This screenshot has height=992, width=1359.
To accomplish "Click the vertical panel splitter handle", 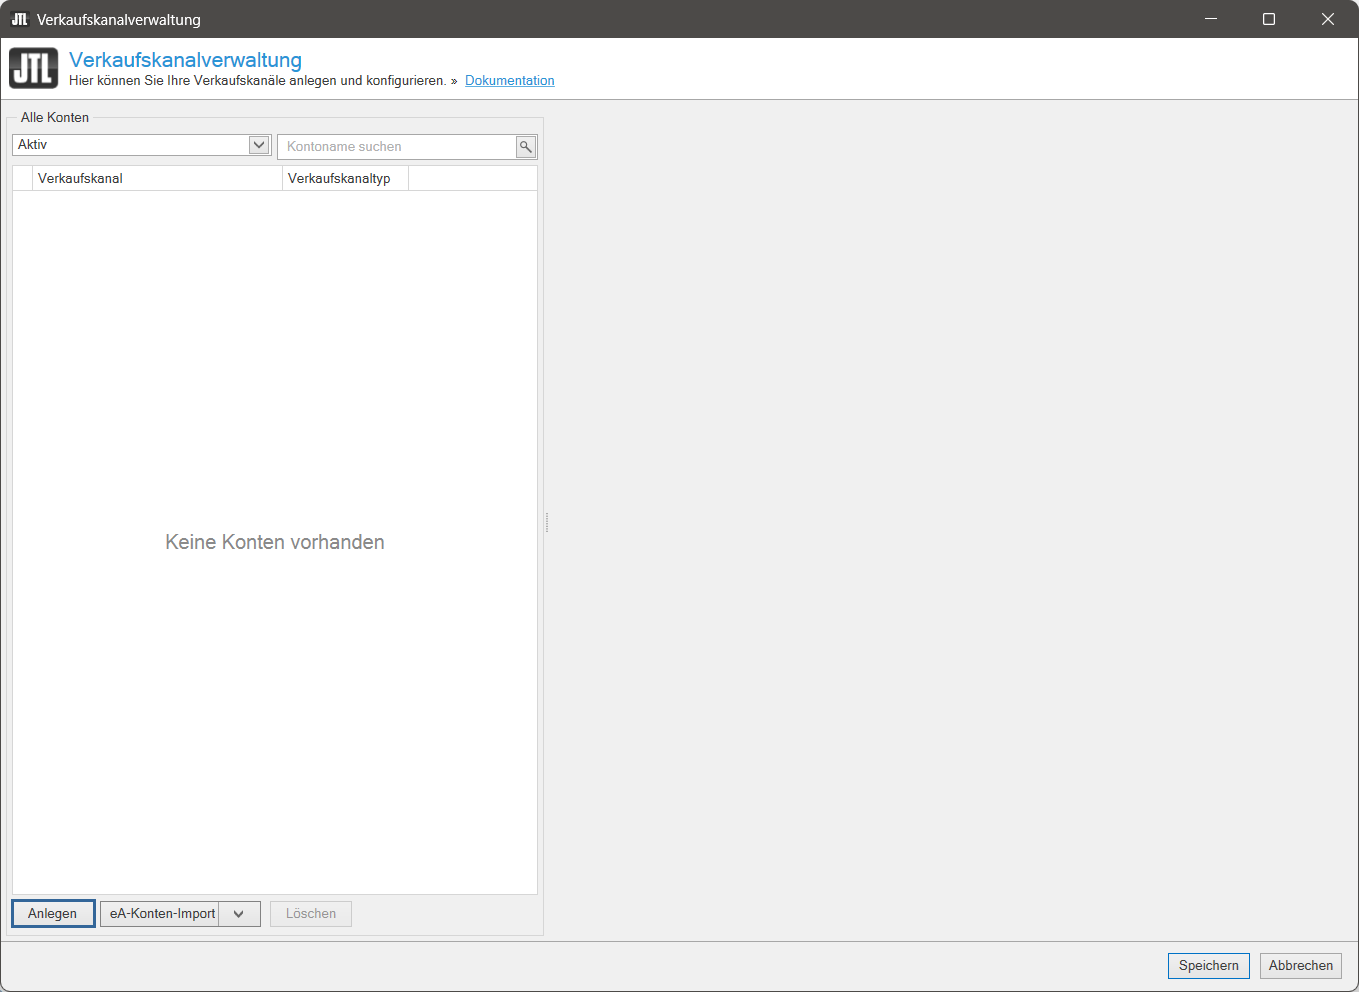I will point(547,522).
